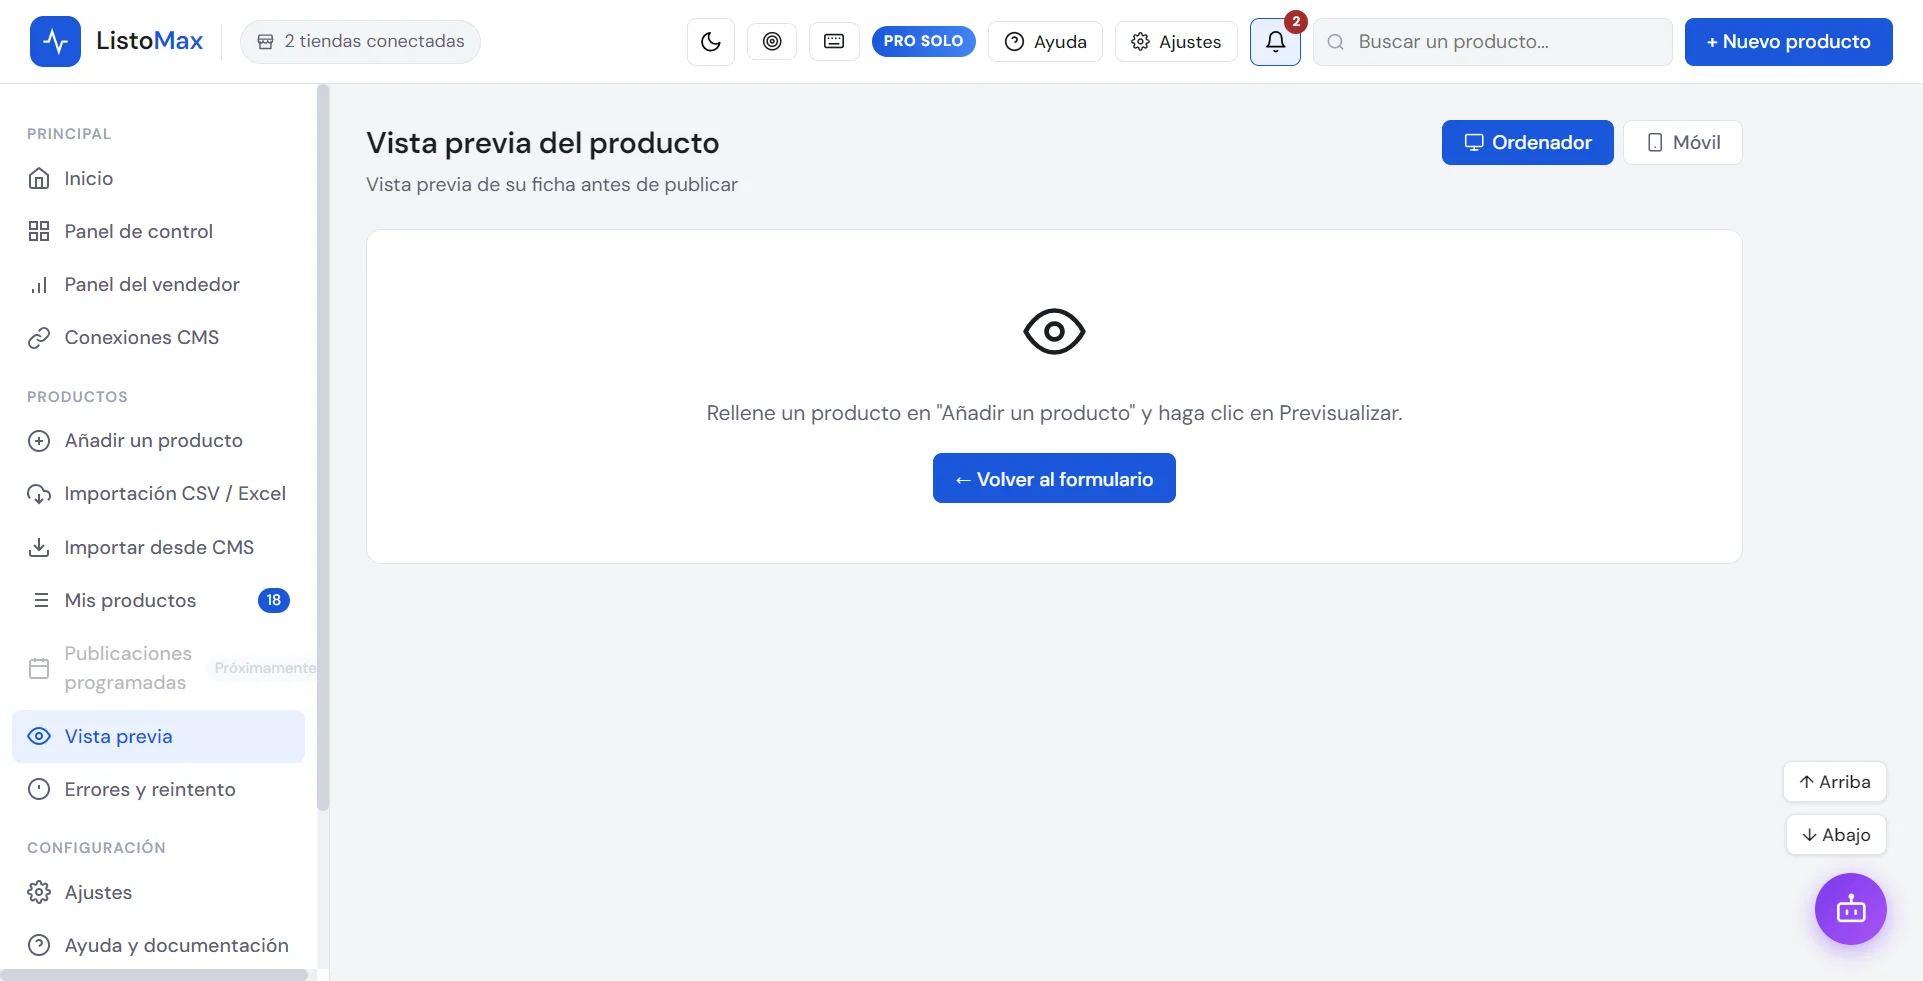Open Panel de control in sidebar
This screenshot has height=981, width=1923.
tap(158, 231)
